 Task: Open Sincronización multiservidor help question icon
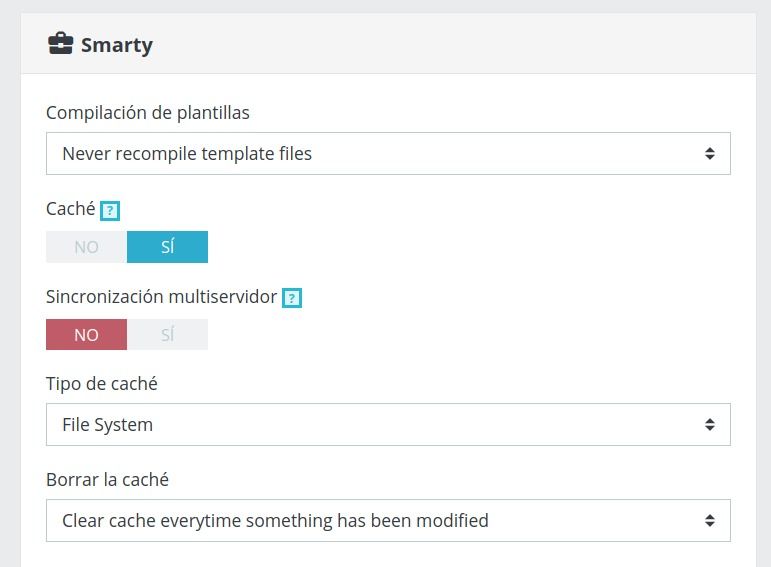tap(292, 298)
